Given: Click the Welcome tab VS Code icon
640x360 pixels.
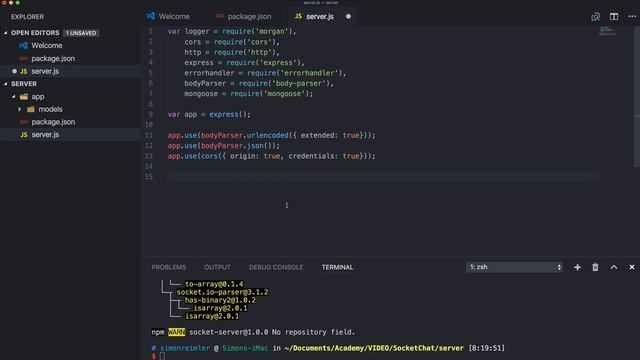Looking at the screenshot, I should click(151, 16).
